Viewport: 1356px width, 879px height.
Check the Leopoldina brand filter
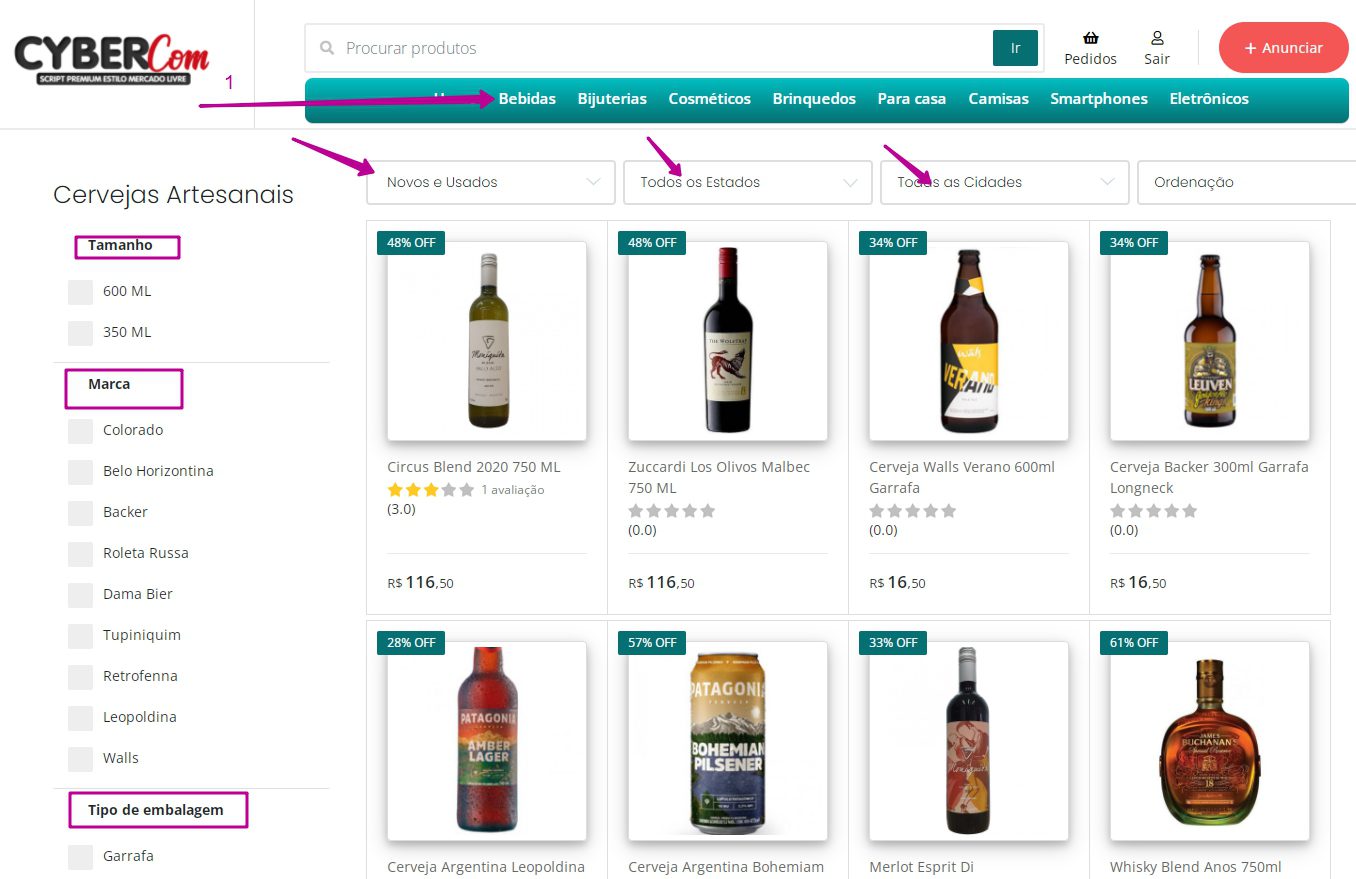pos(80,718)
